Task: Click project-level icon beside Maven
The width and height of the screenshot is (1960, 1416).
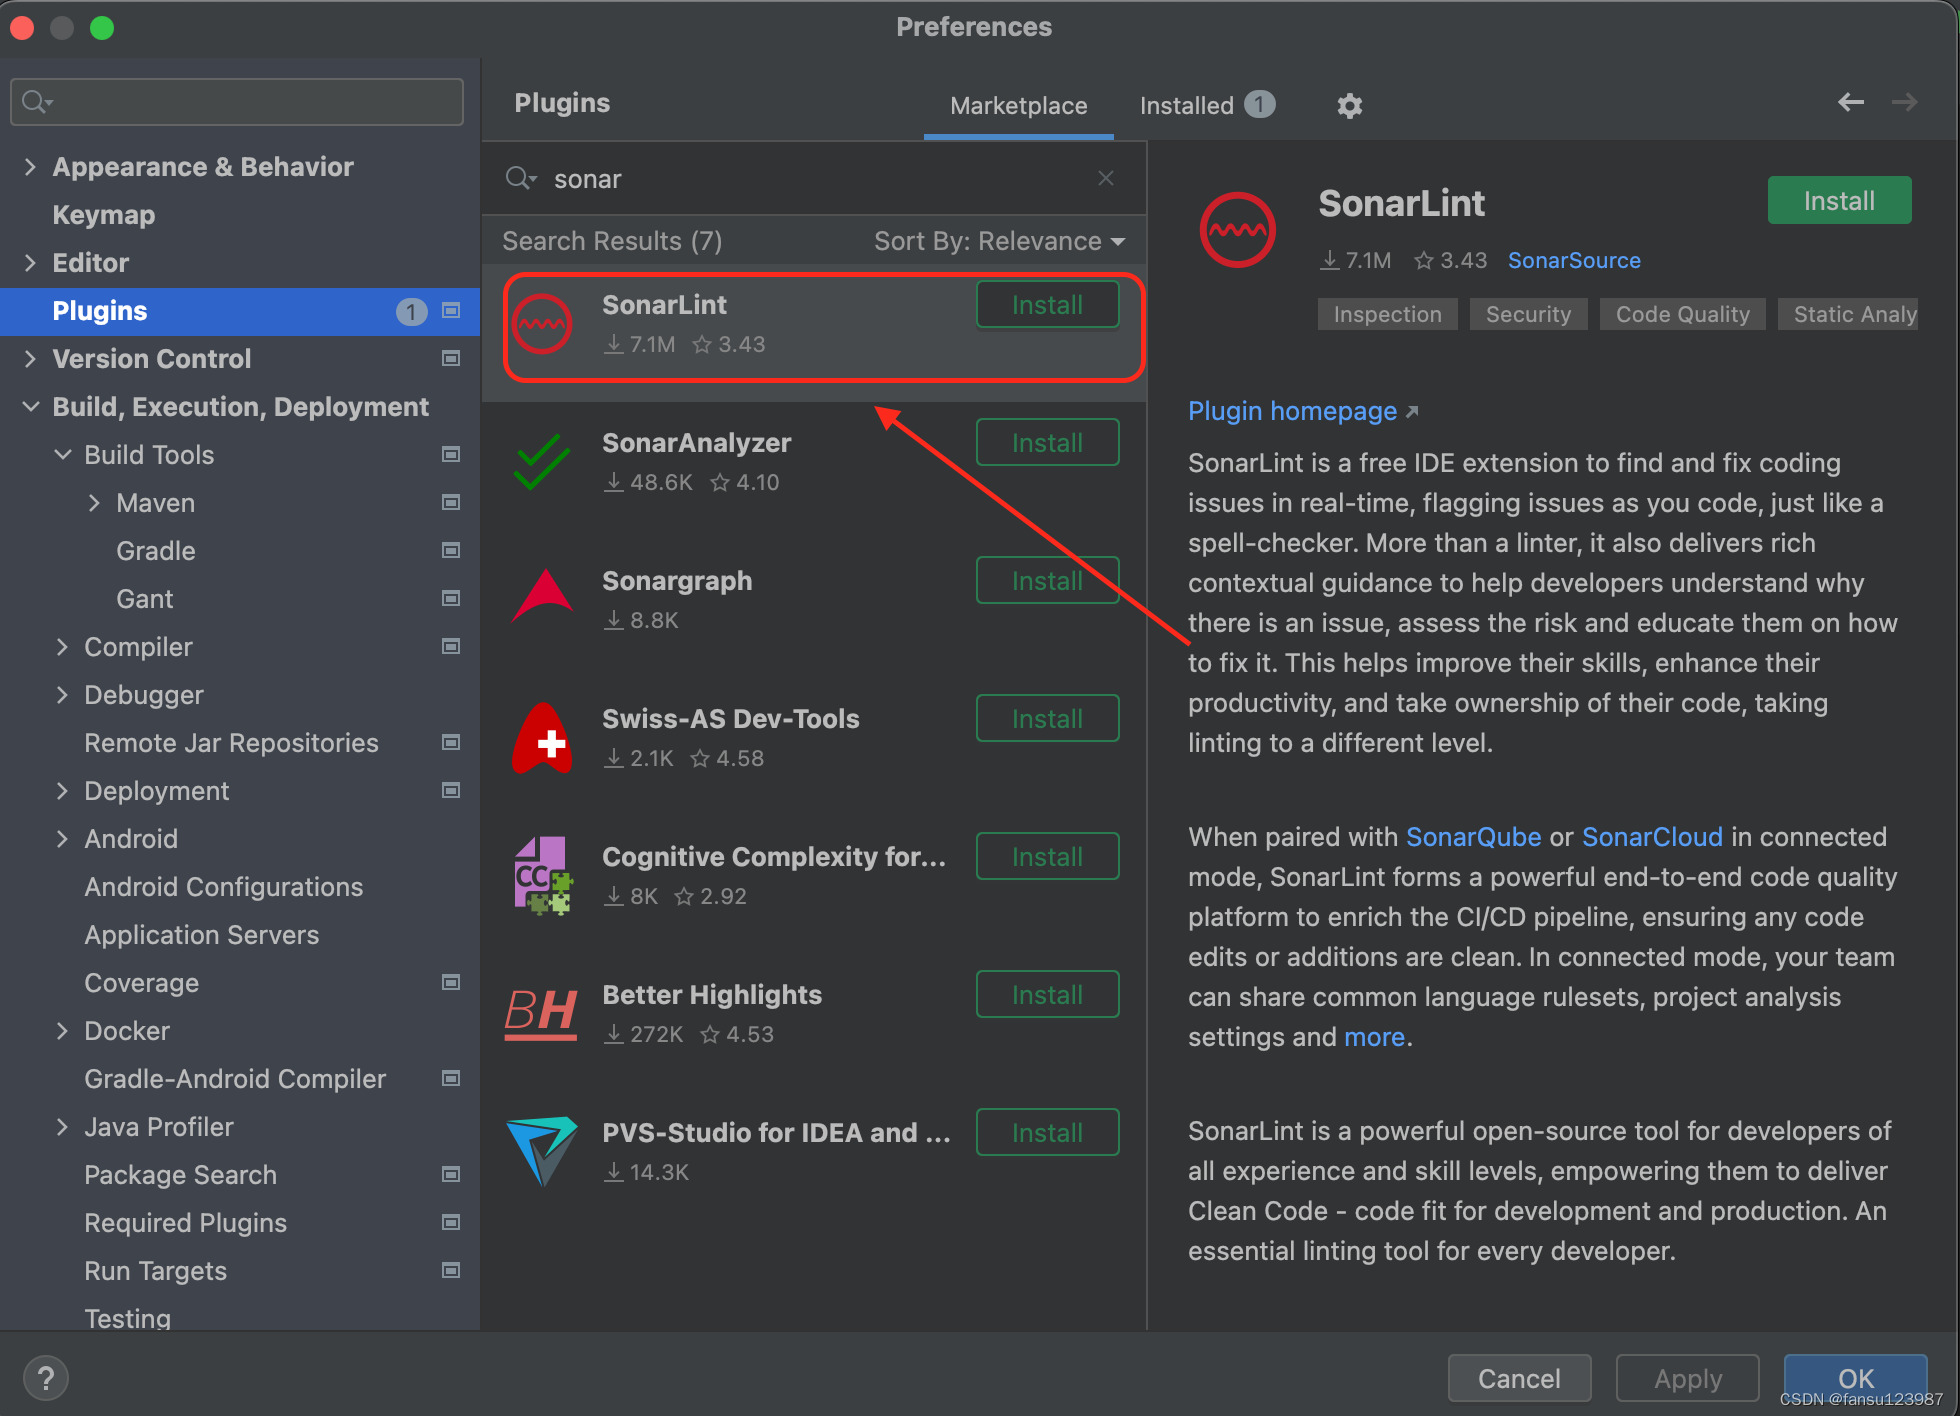Action: (451, 503)
